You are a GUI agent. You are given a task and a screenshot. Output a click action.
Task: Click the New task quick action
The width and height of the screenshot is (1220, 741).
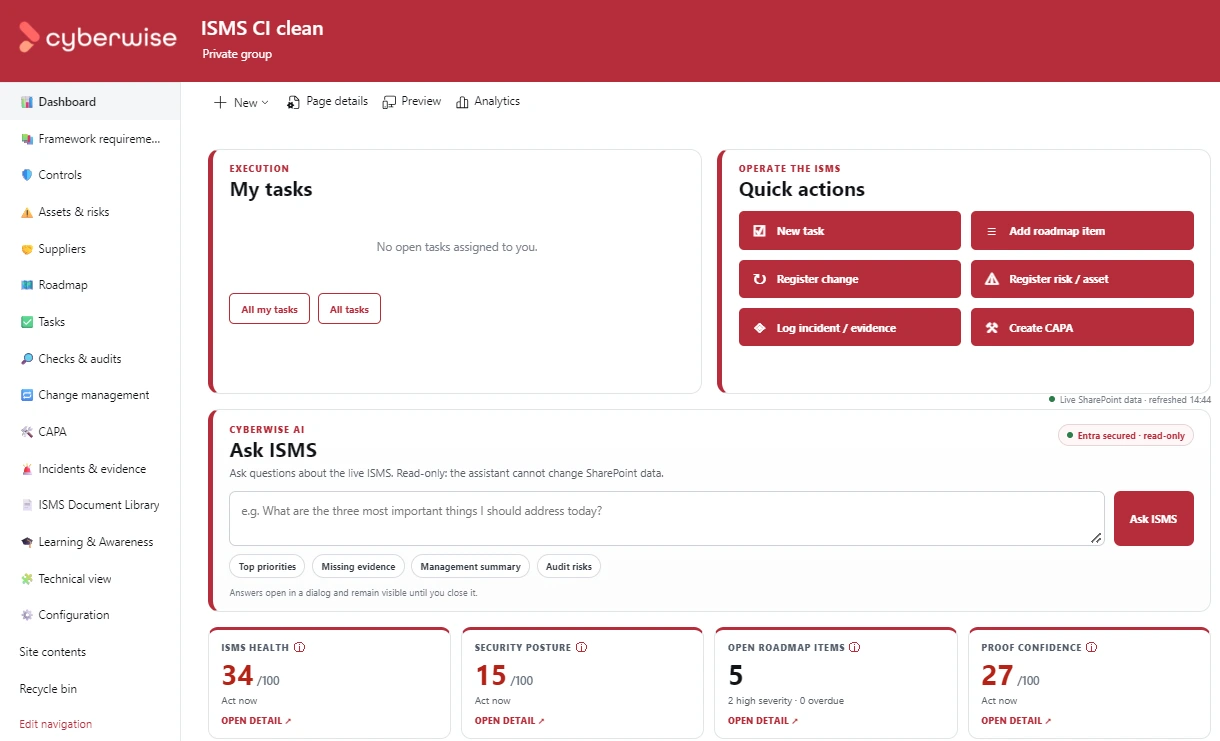coord(850,231)
